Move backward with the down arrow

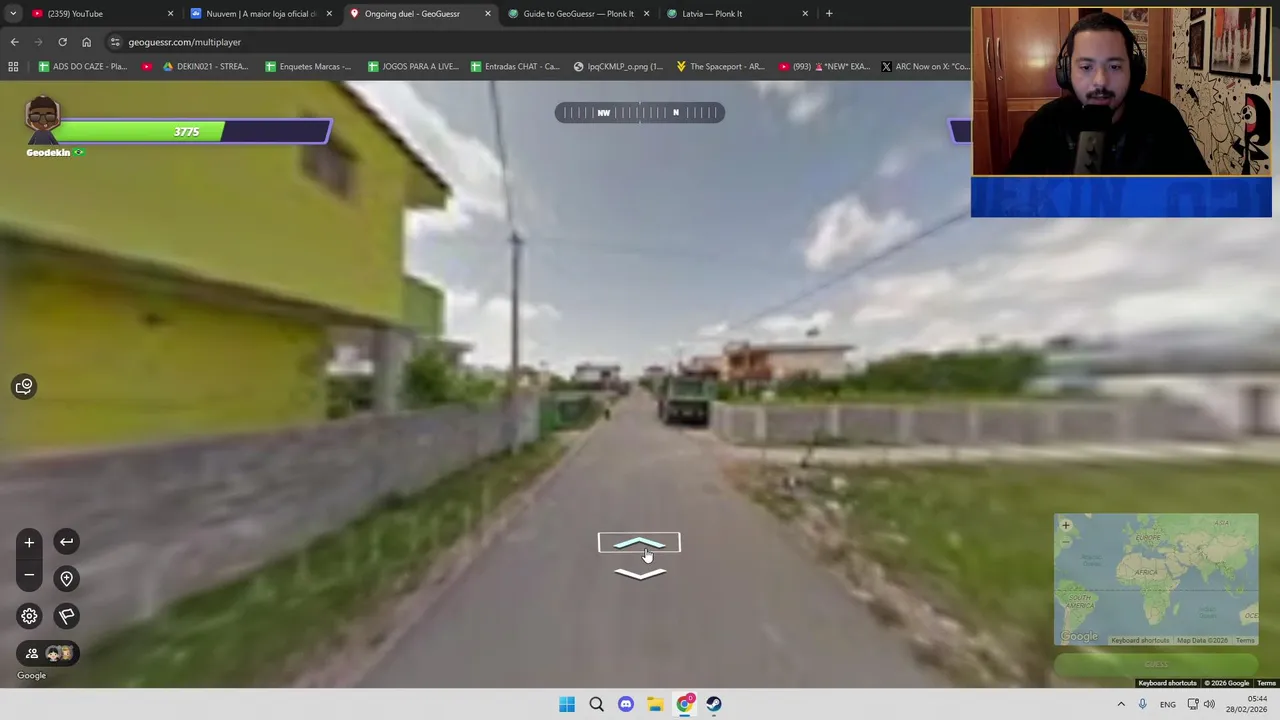click(x=640, y=573)
